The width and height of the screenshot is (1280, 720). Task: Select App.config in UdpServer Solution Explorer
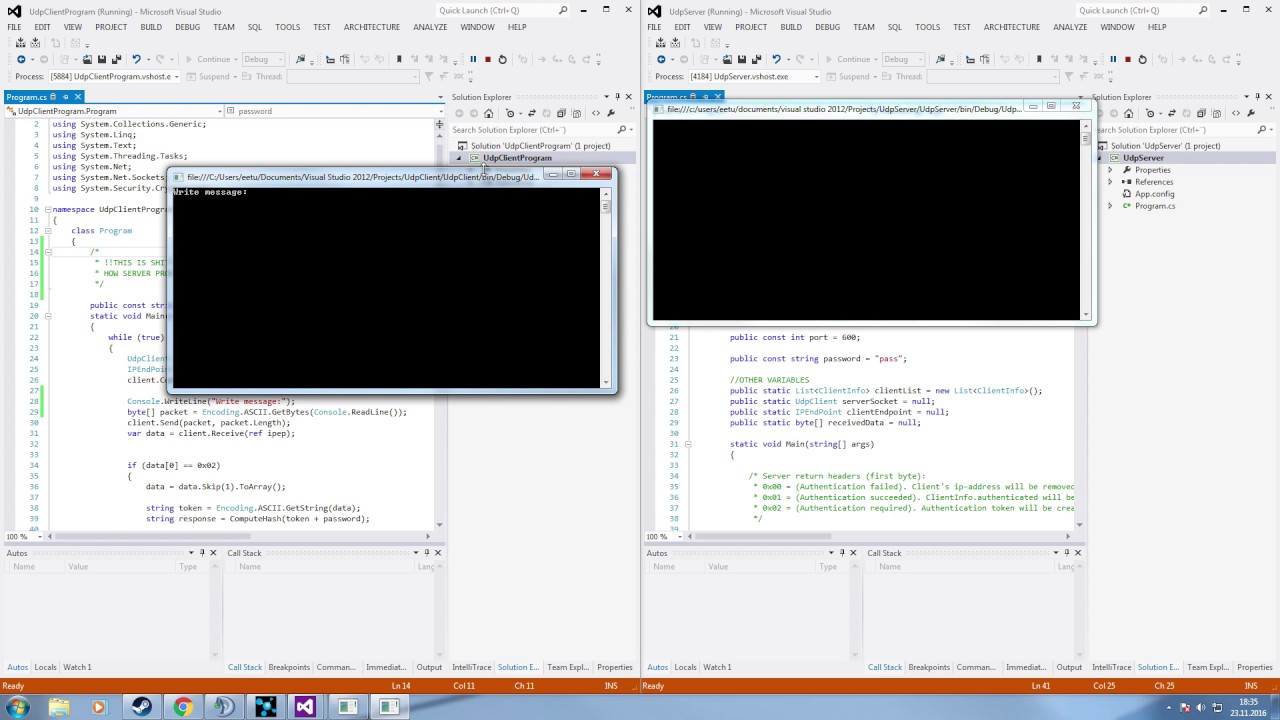coord(1154,194)
